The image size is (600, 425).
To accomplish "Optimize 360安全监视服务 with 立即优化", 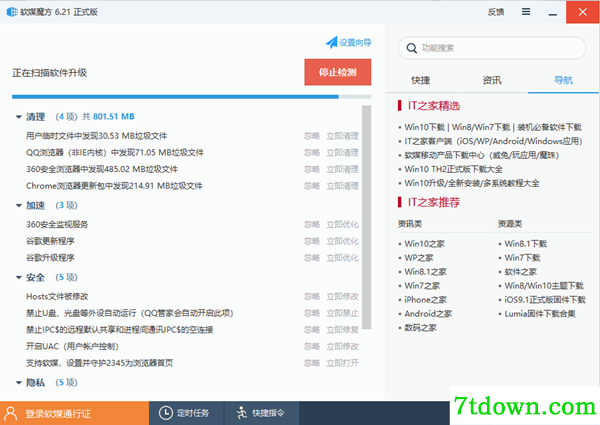I will pos(342,225).
